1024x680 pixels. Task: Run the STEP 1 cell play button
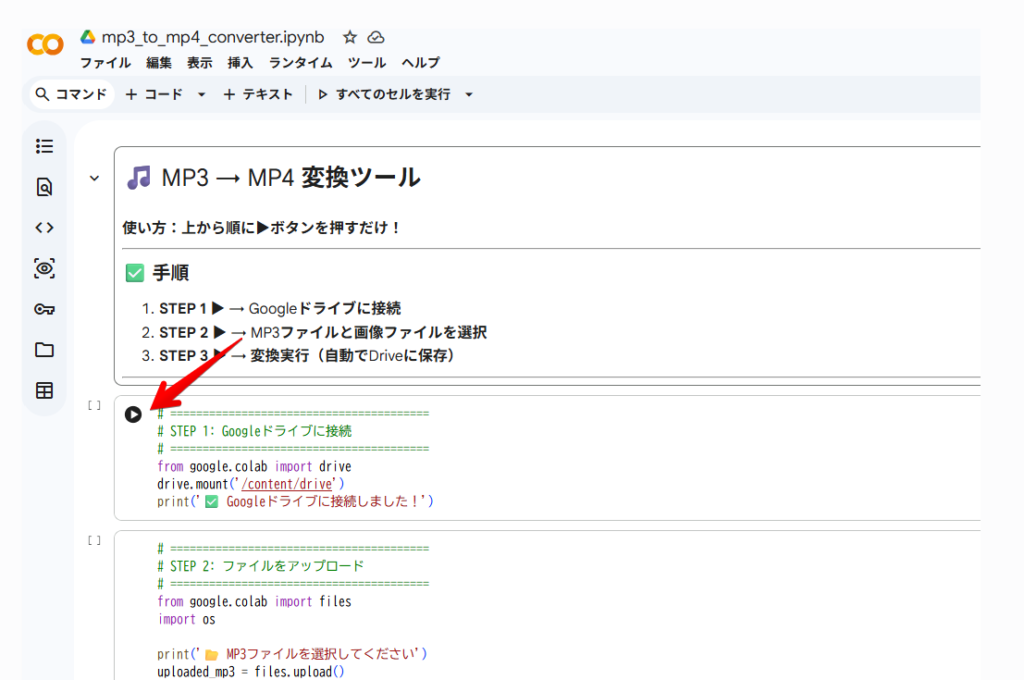pos(133,414)
